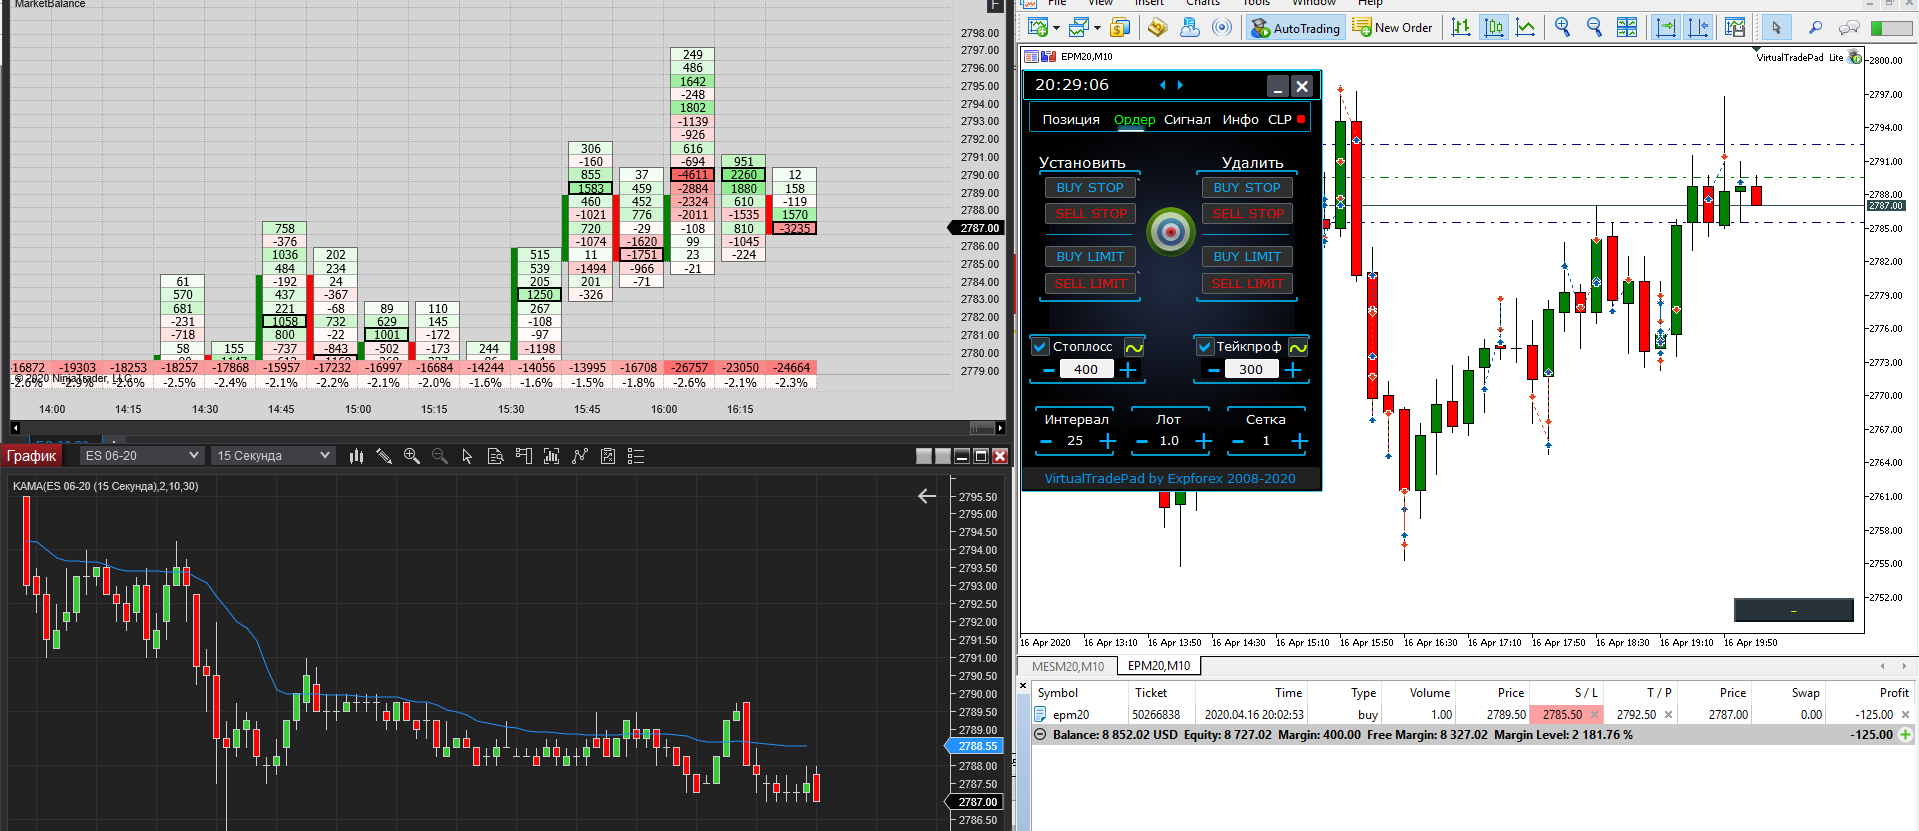Open new chart icon in MetaTrader toolbar
1919x831 pixels.
(1038, 28)
